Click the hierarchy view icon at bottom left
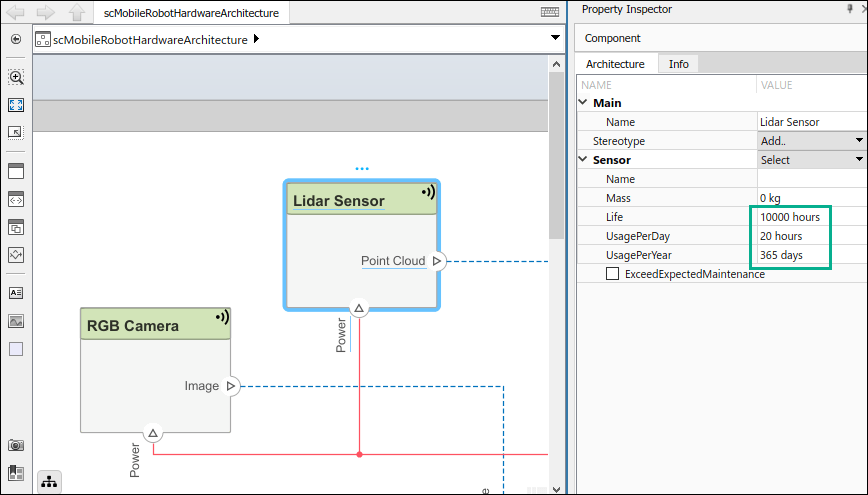The width and height of the screenshot is (868, 495). coord(49,481)
